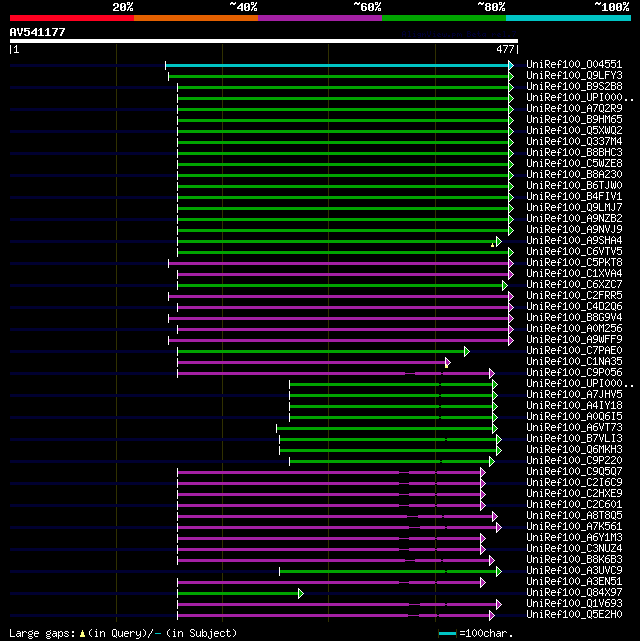640x641 pixels.
Task: Click the AV541177 query name label
Action: point(38,32)
